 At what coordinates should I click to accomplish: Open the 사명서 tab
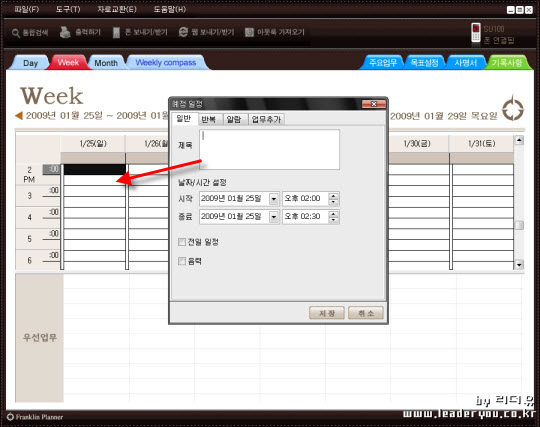[x=466, y=63]
